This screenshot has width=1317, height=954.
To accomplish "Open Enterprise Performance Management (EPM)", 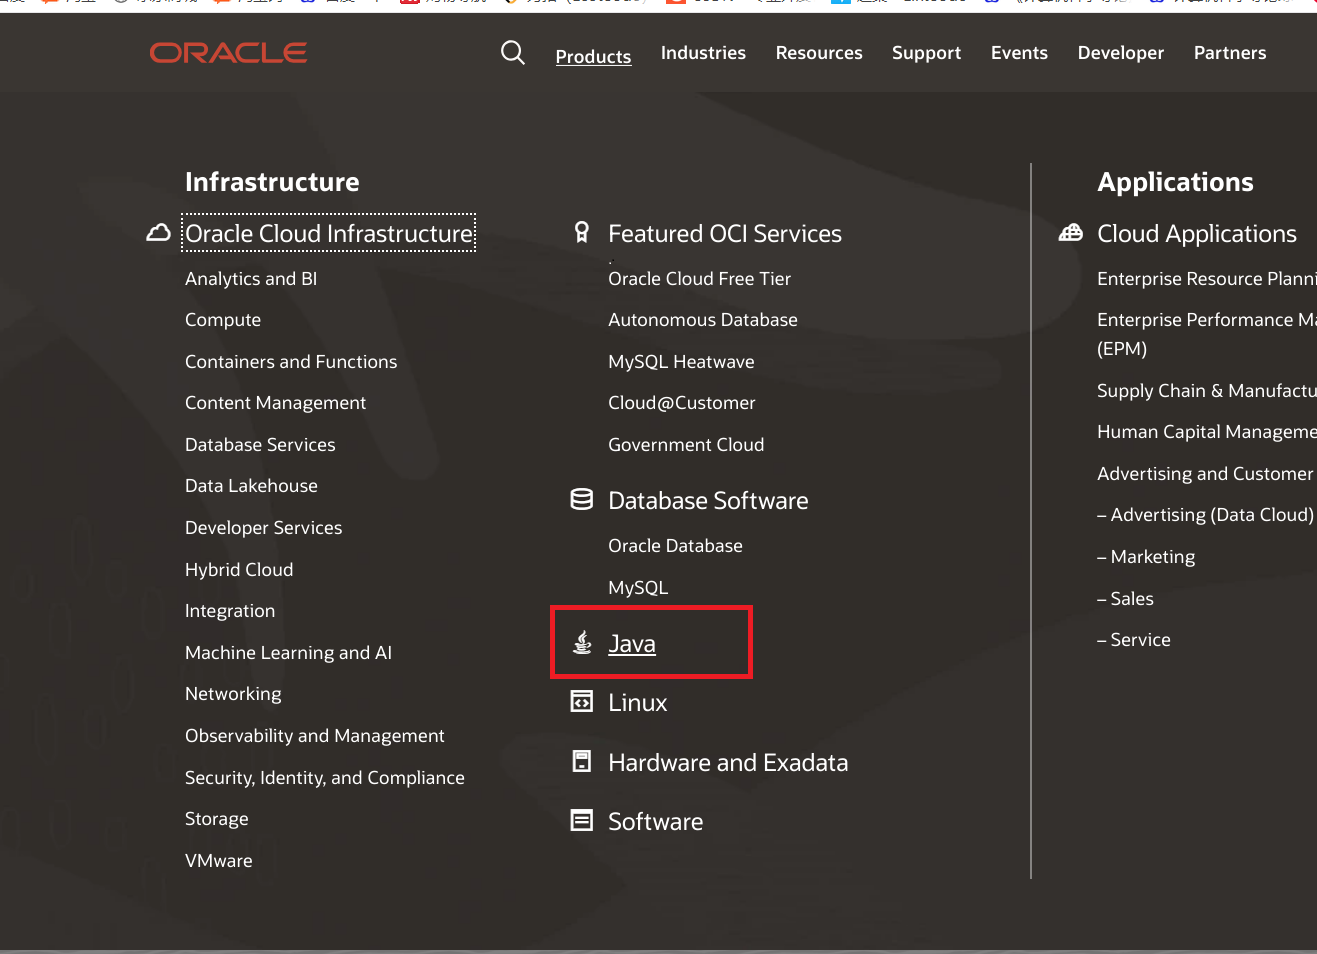I will tap(1207, 334).
